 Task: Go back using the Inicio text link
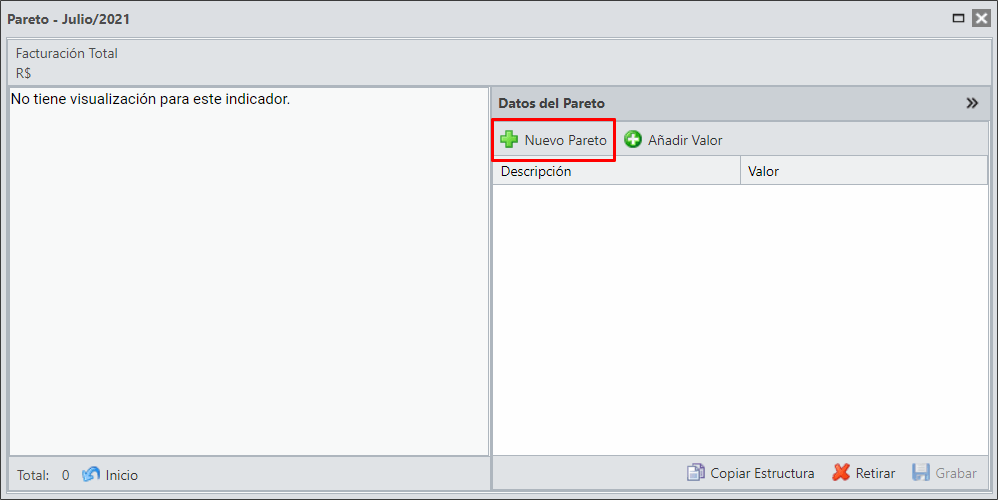click(122, 475)
